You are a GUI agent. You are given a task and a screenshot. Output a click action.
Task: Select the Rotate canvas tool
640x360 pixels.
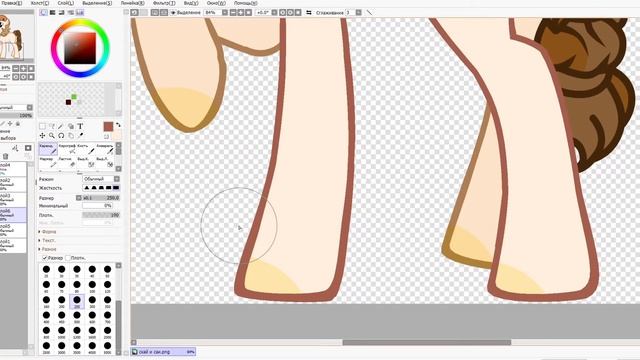pyautogui.click(x=61, y=136)
